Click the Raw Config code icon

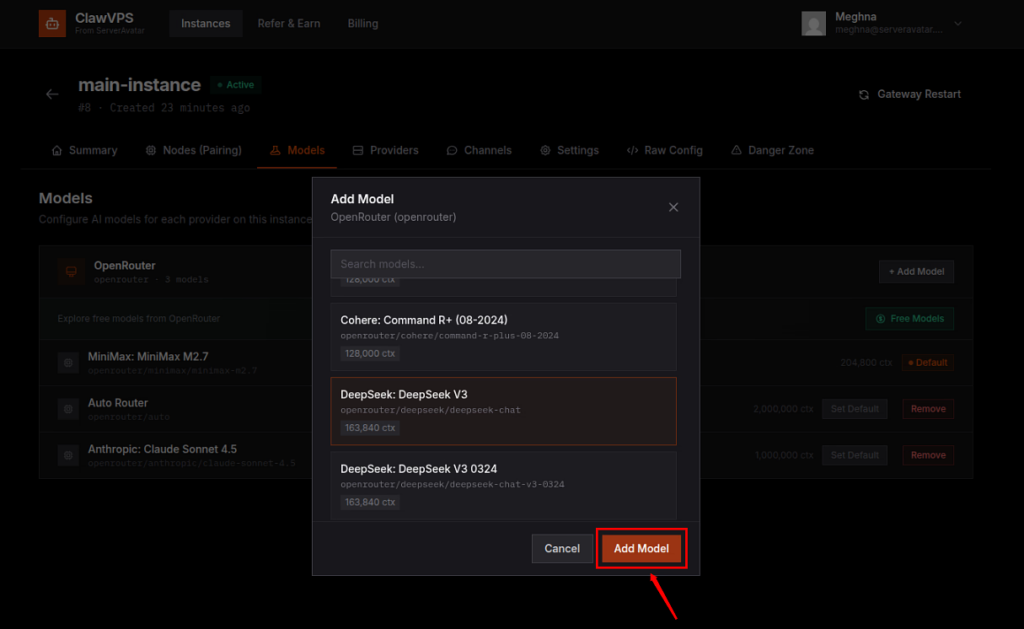pyautogui.click(x=630, y=150)
